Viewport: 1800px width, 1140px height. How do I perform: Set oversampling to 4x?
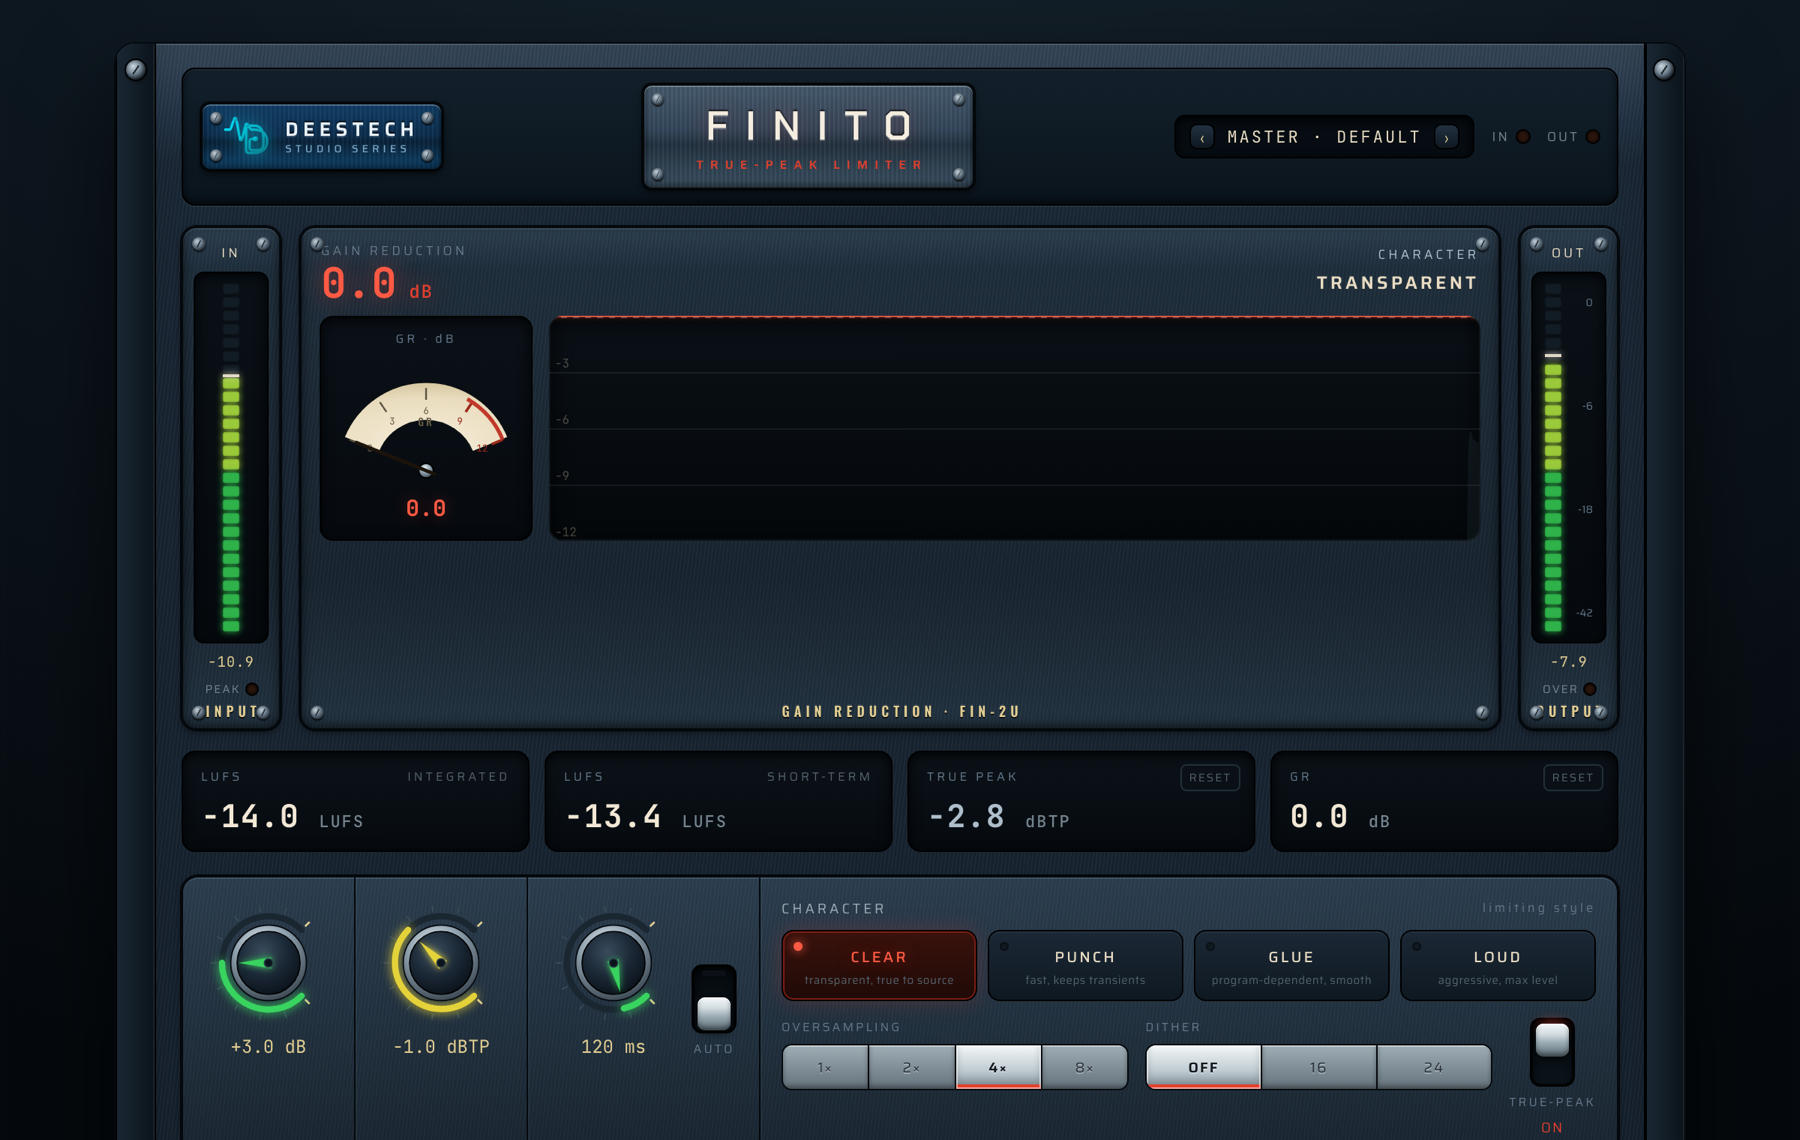tap(998, 1067)
